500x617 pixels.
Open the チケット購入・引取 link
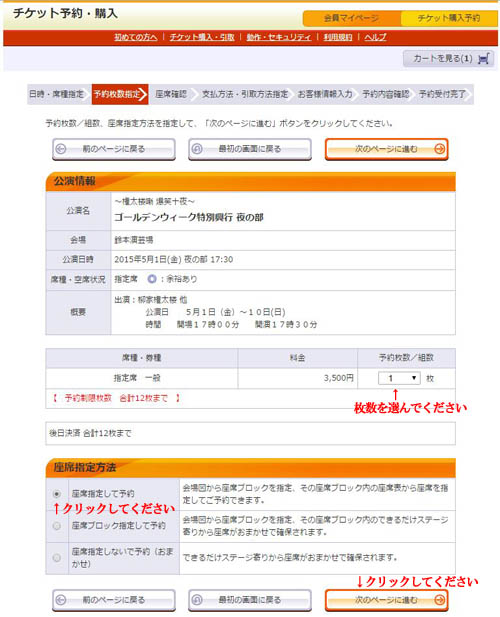pyautogui.click(x=202, y=37)
